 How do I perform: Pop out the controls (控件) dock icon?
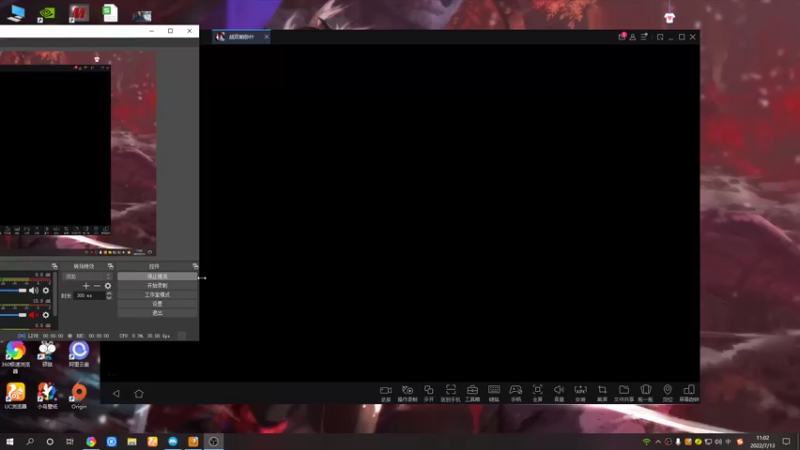[x=195, y=266]
